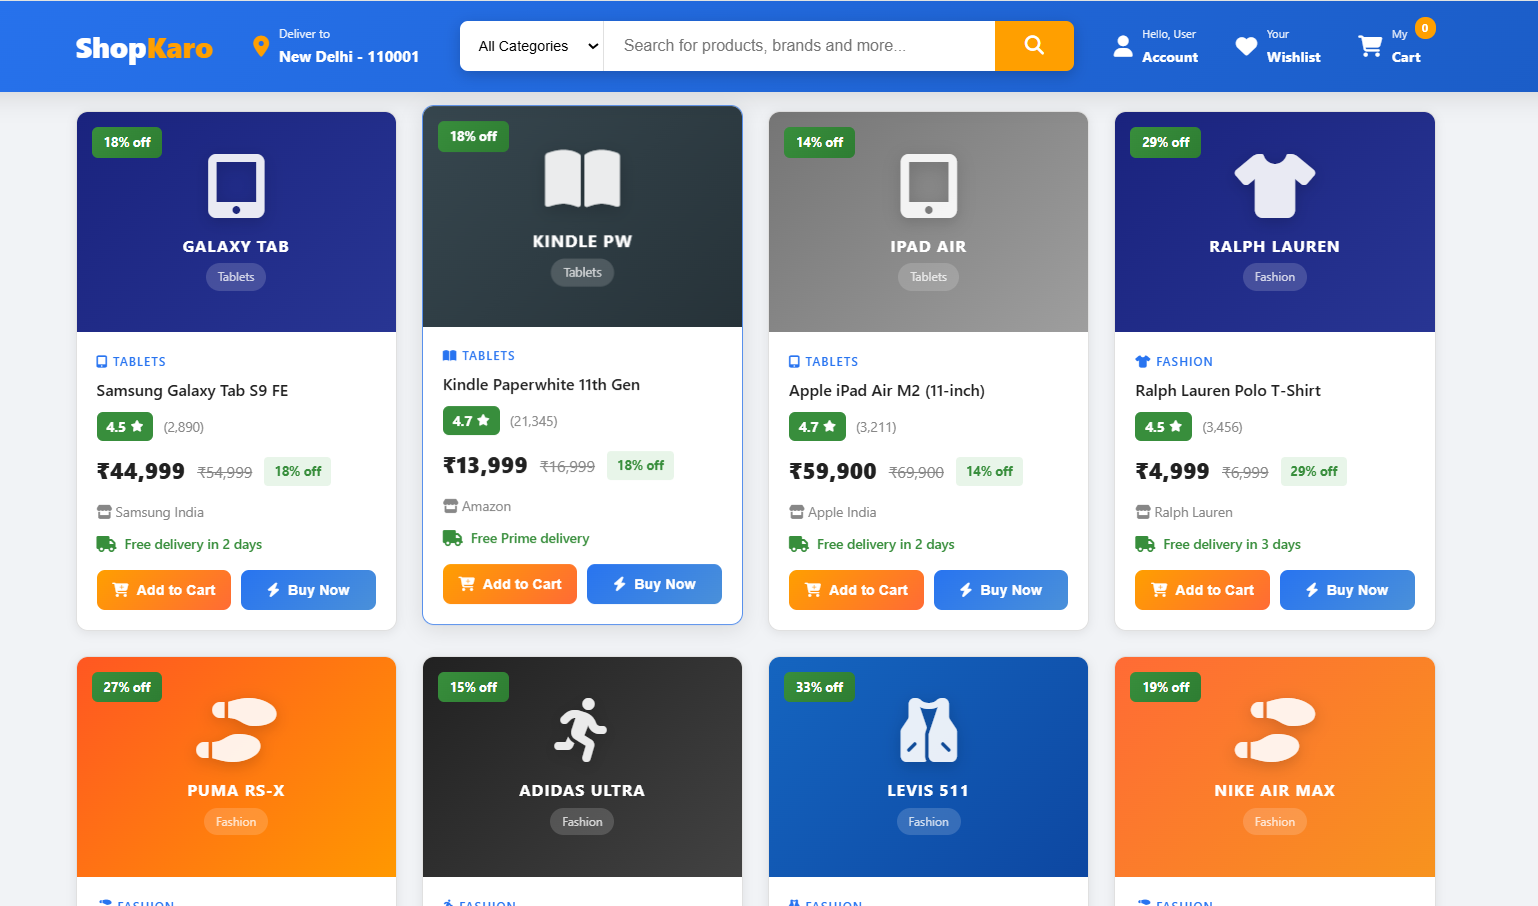
Task: Click the Tablets tag on iPad Air image
Action: coord(928,277)
